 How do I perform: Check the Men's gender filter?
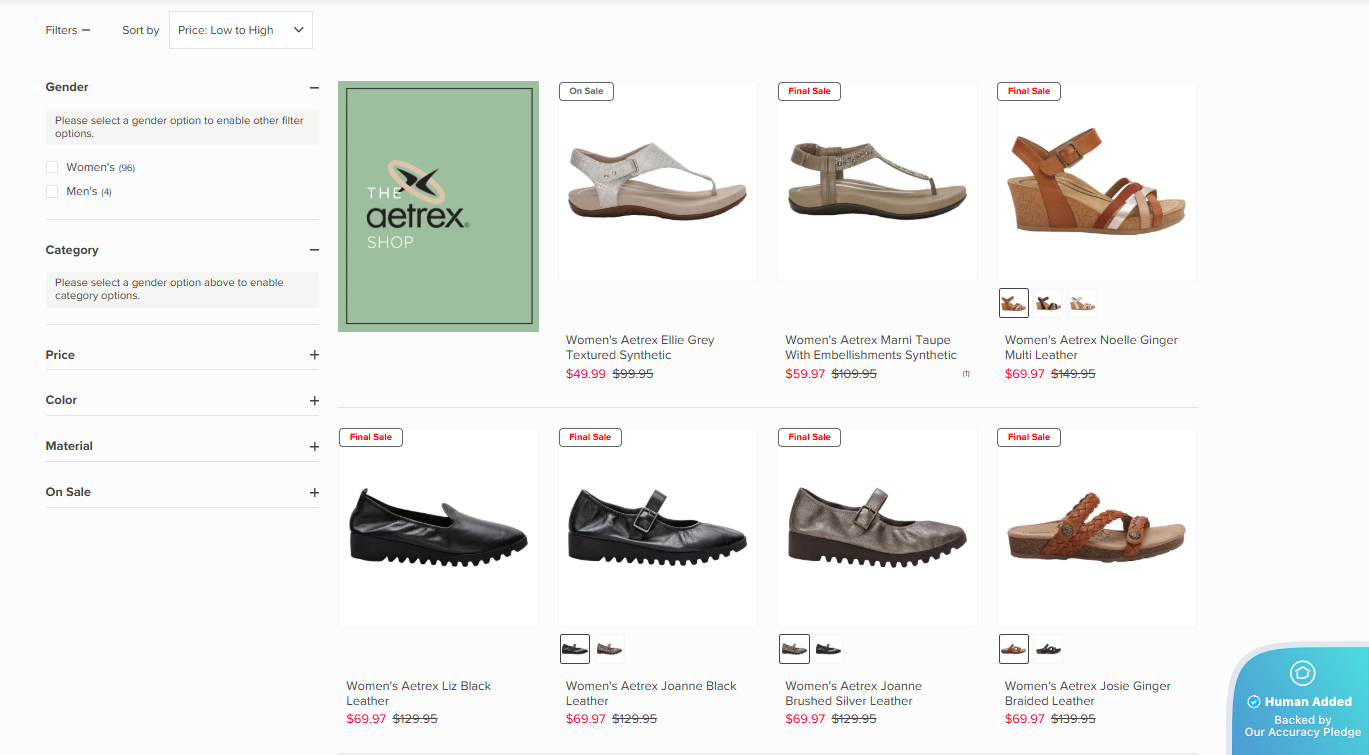point(52,191)
